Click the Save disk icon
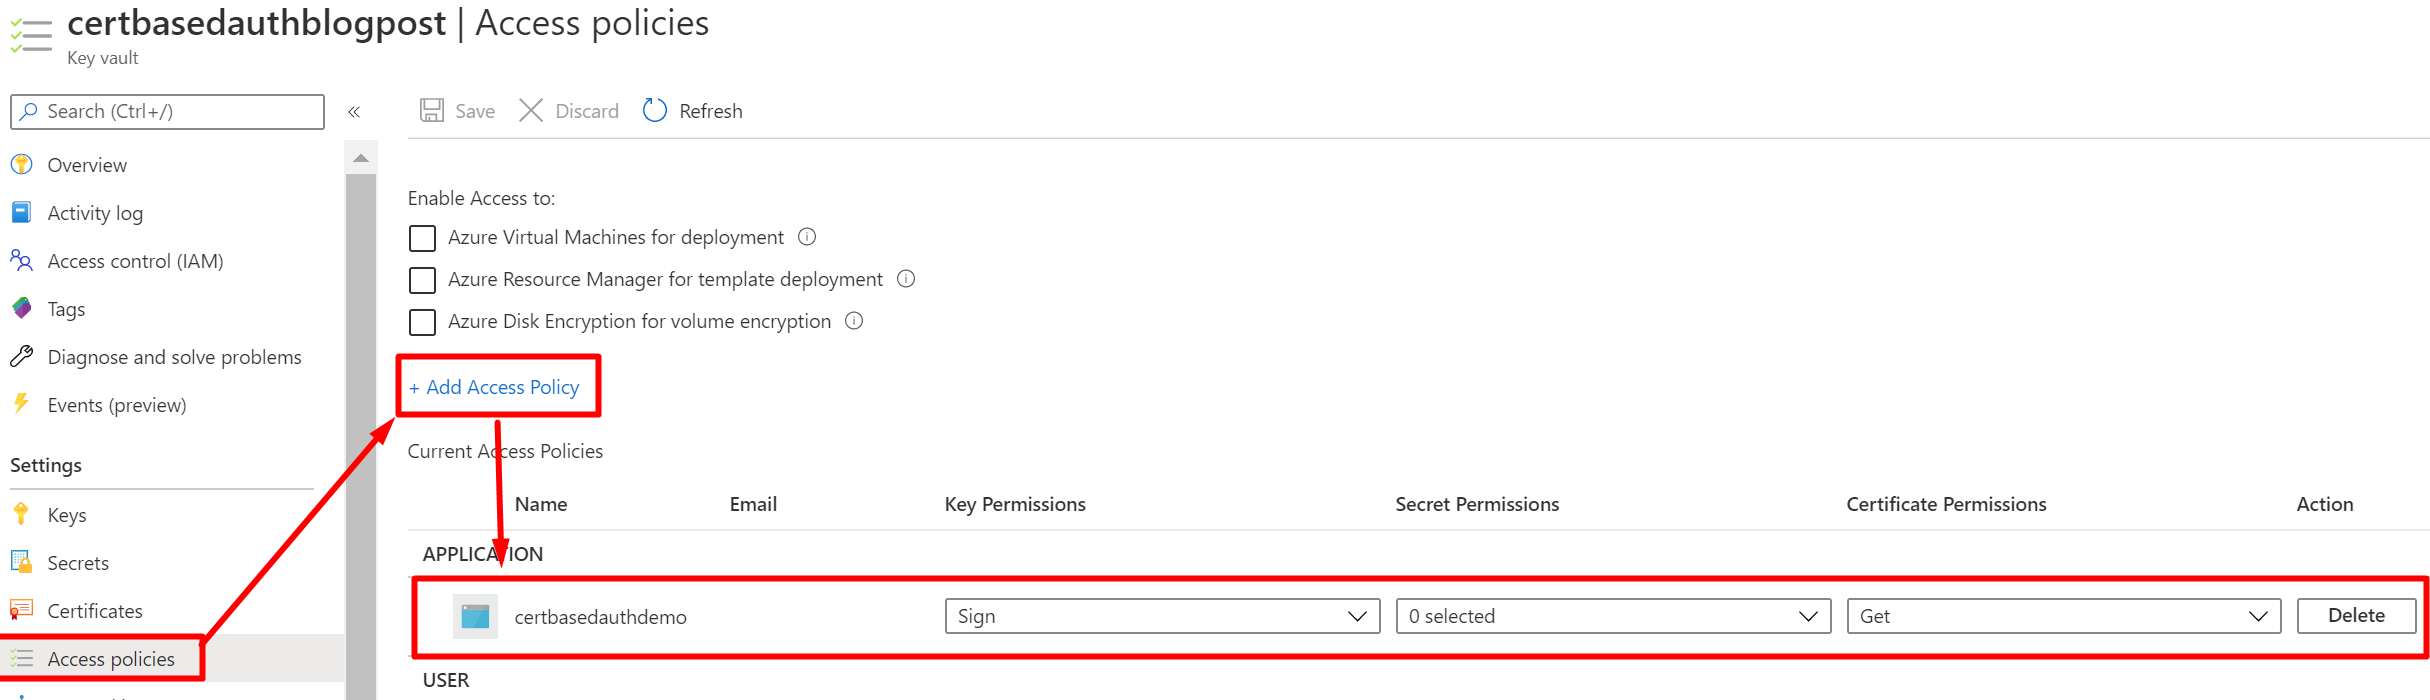This screenshot has width=2430, height=700. [431, 110]
